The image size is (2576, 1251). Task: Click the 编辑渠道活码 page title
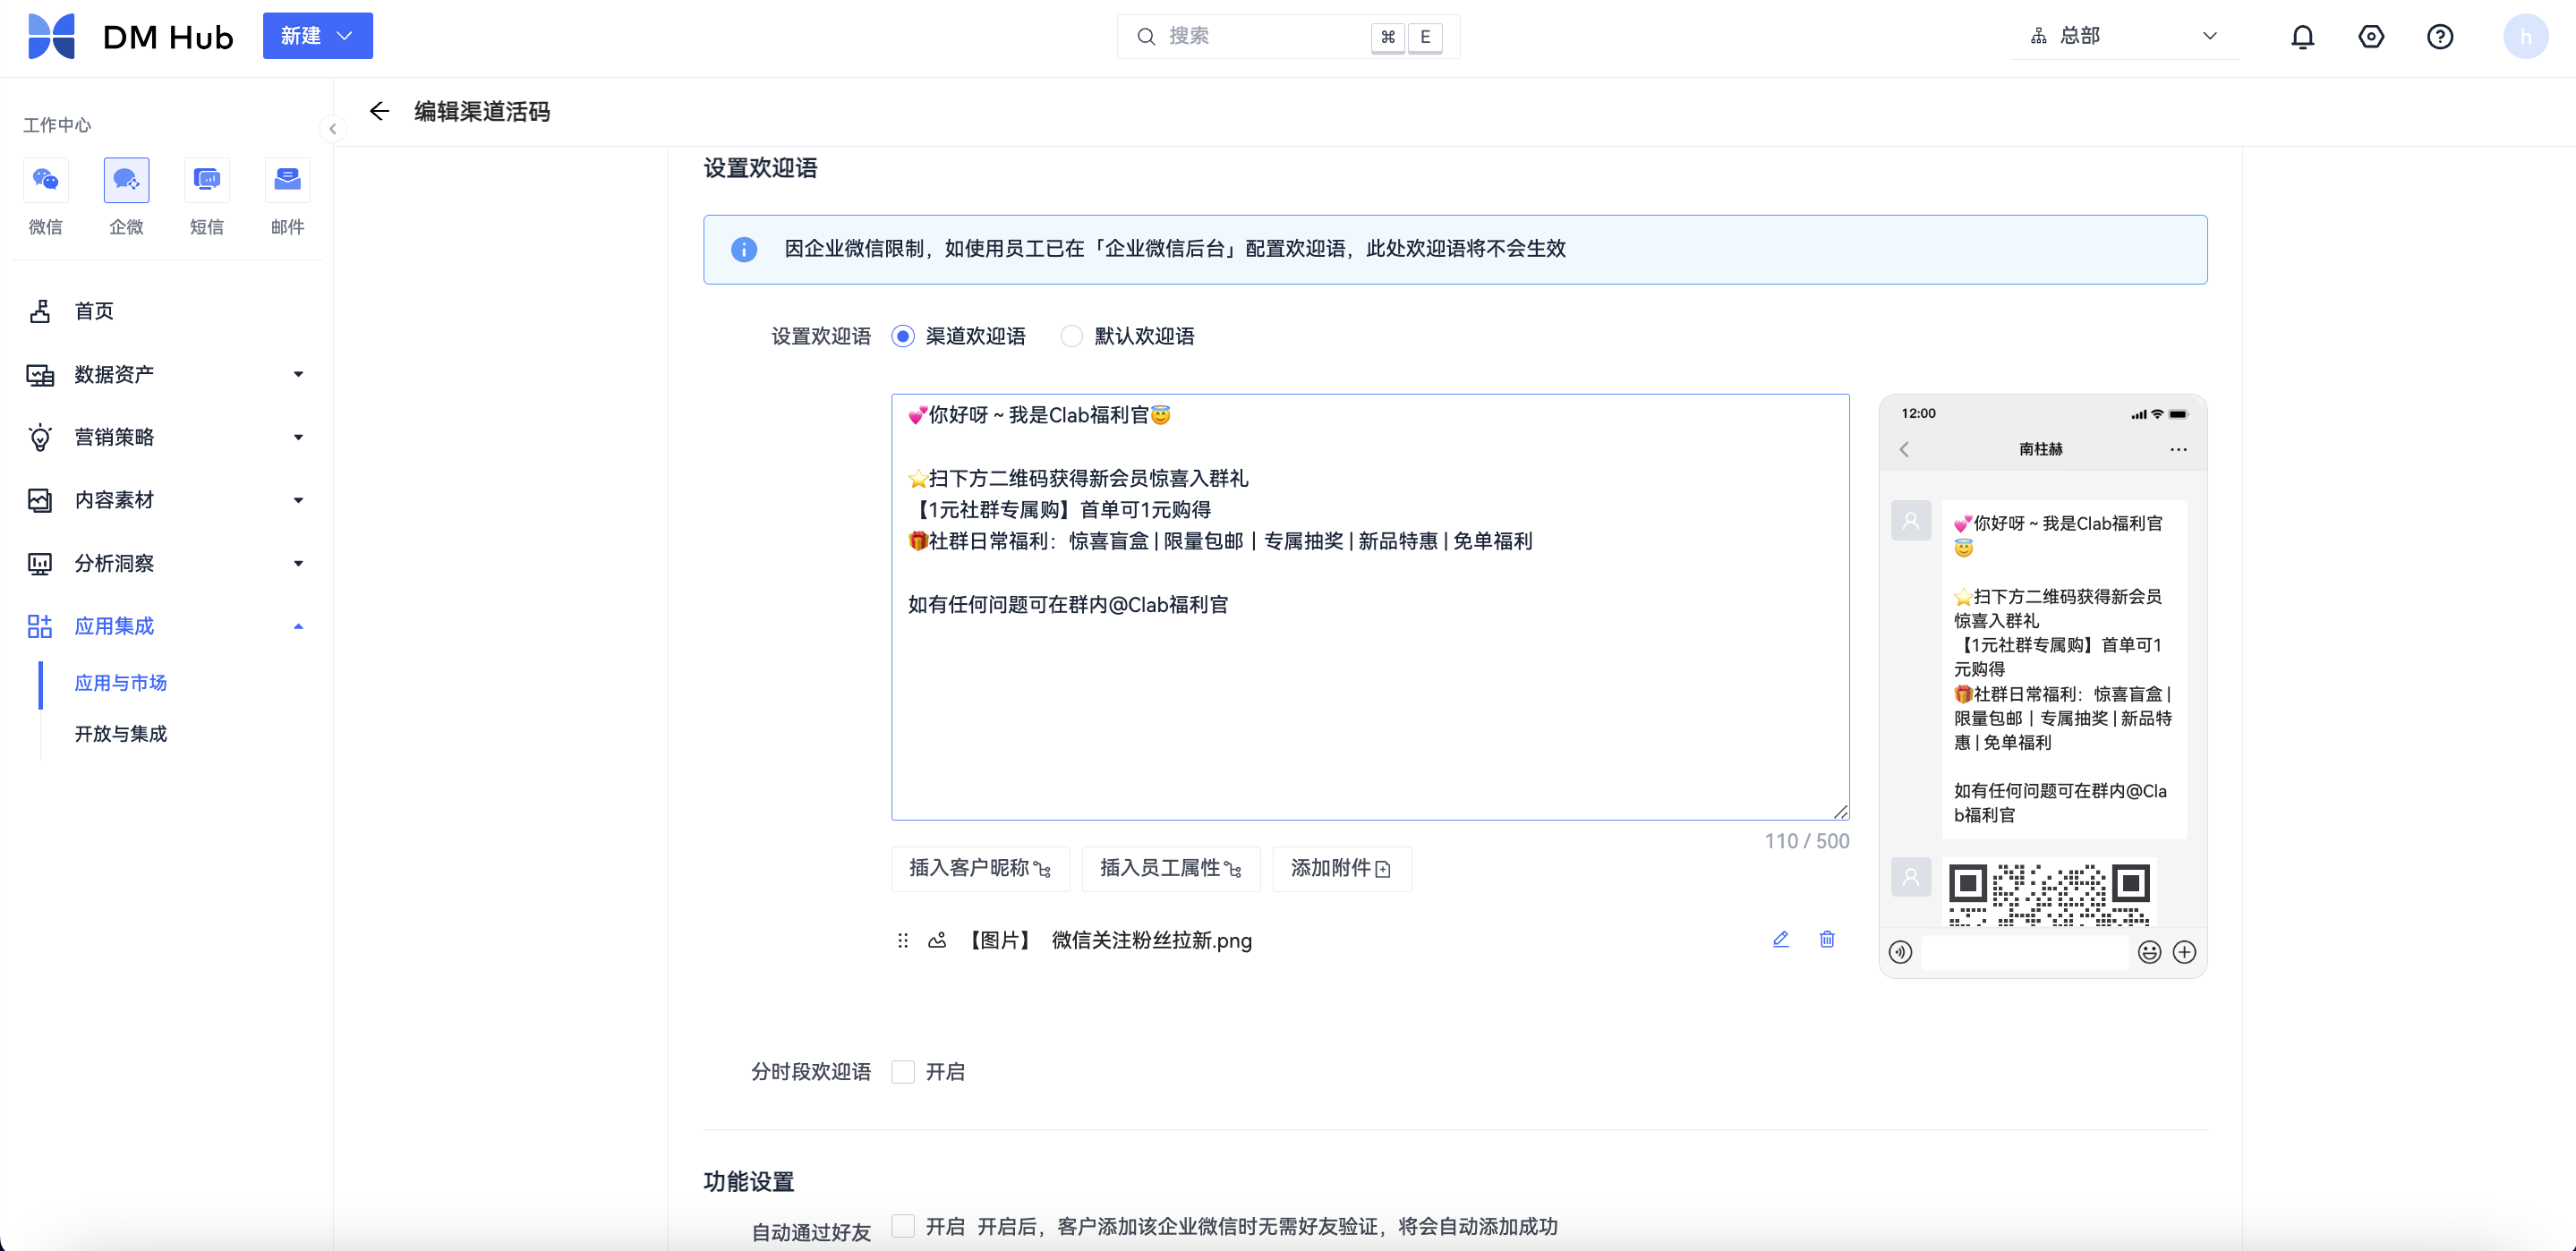pyautogui.click(x=482, y=112)
